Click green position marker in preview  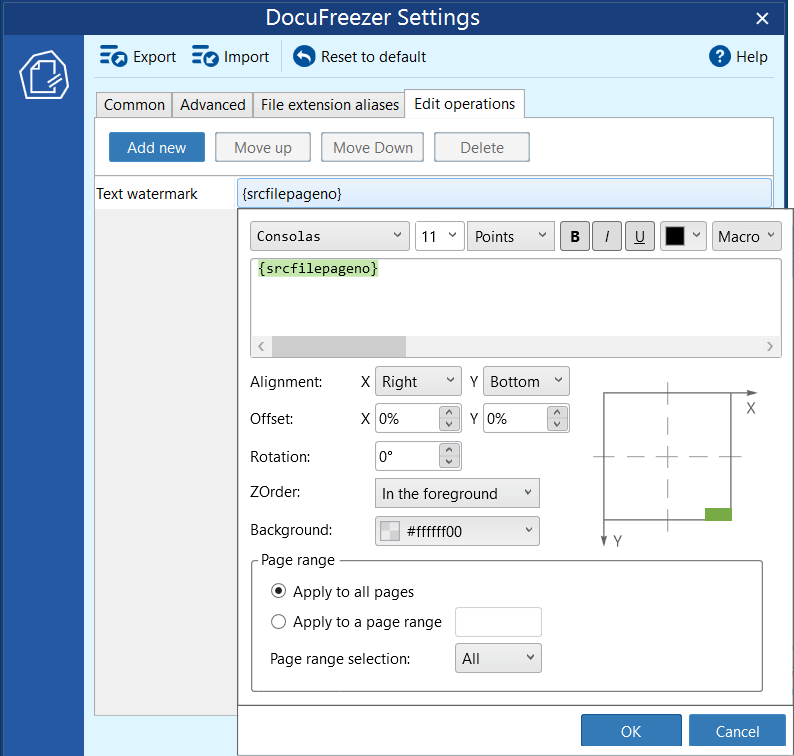(718, 514)
